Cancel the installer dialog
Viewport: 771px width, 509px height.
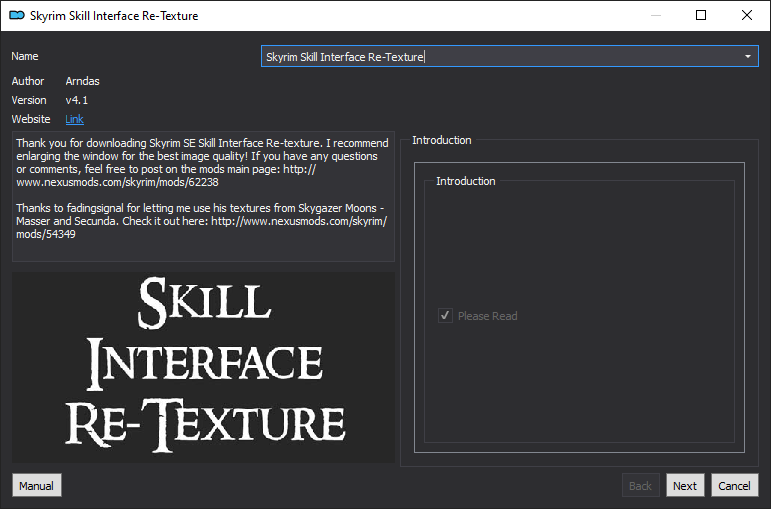735,485
